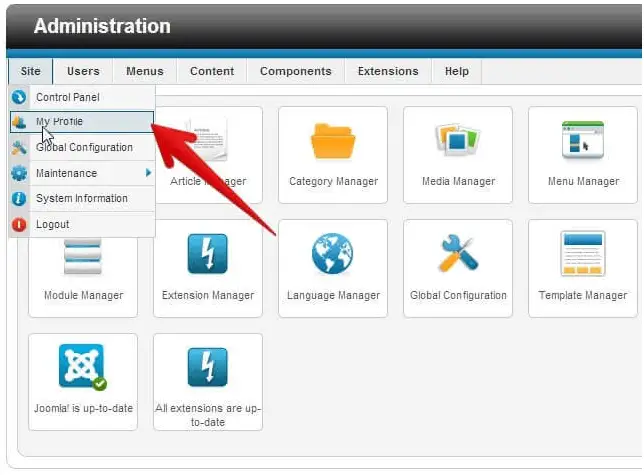Click the info icon beside System Information

[x=19, y=199]
